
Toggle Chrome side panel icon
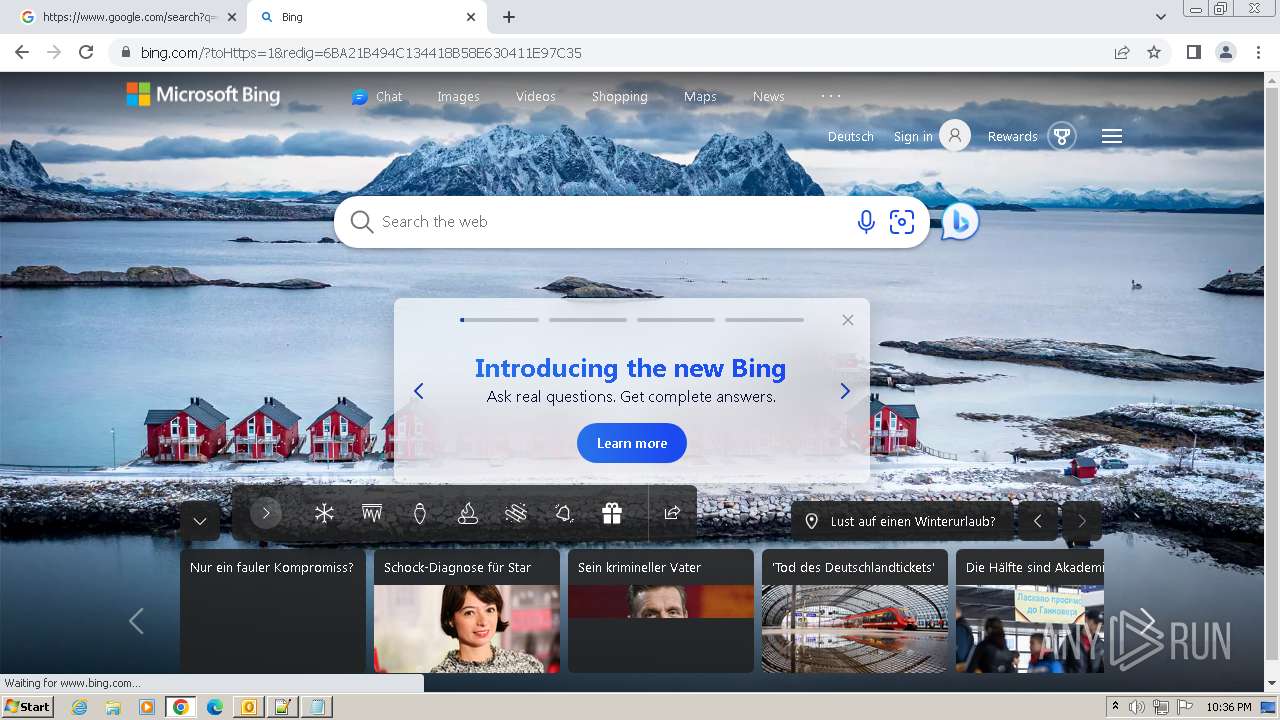click(1193, 52)
